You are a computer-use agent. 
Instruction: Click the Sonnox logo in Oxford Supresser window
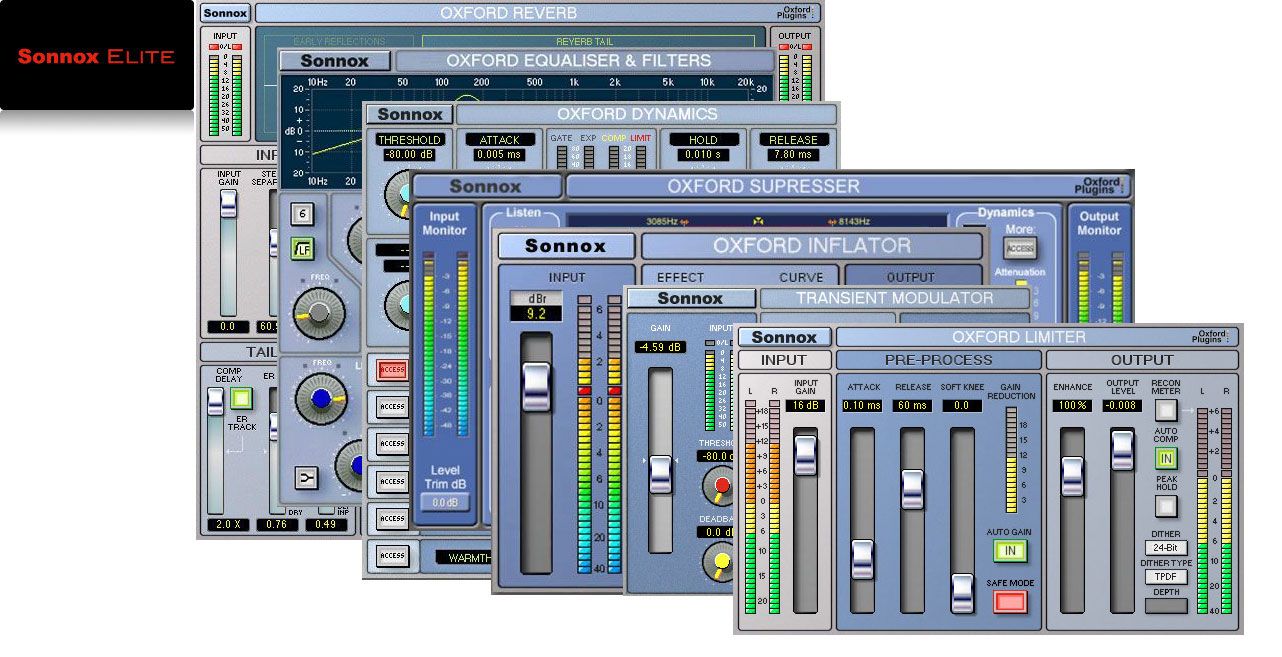[487, 186]
